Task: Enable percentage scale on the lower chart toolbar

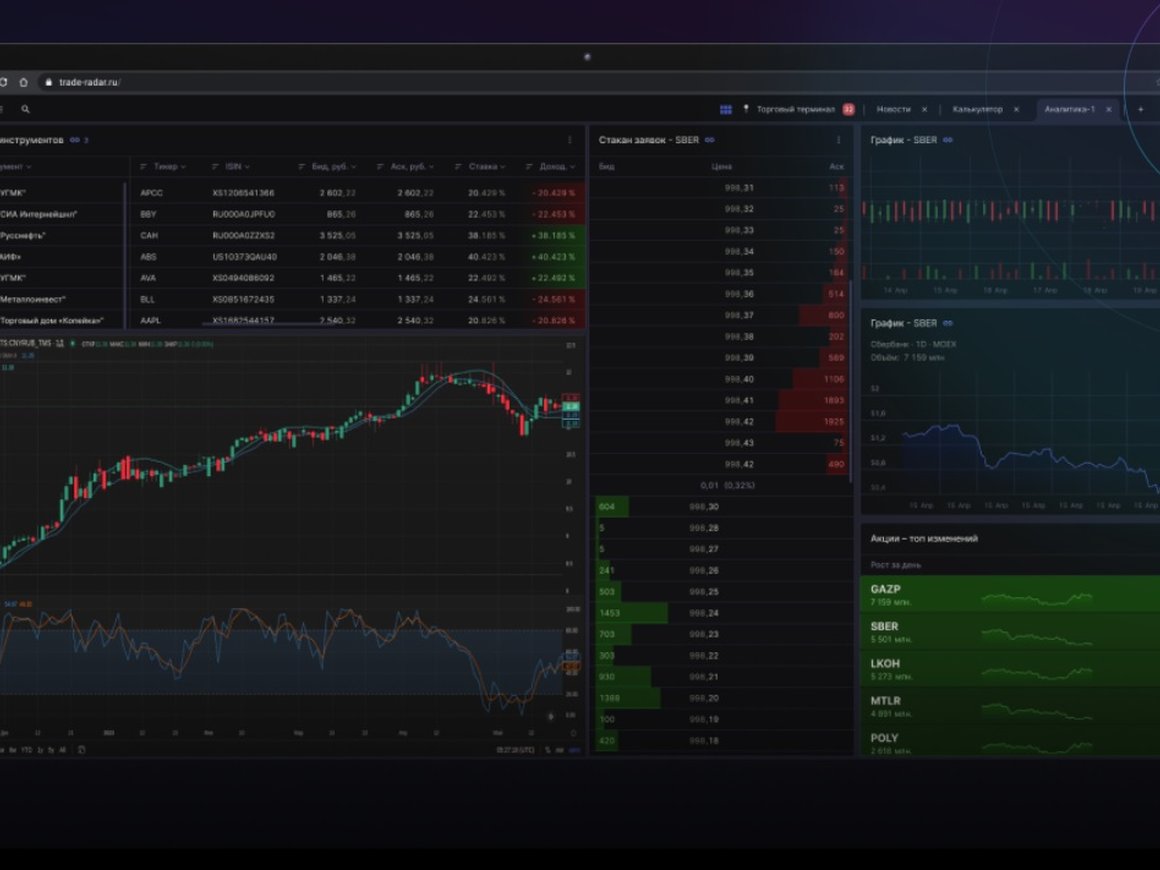Action: (x=548, y=749)
